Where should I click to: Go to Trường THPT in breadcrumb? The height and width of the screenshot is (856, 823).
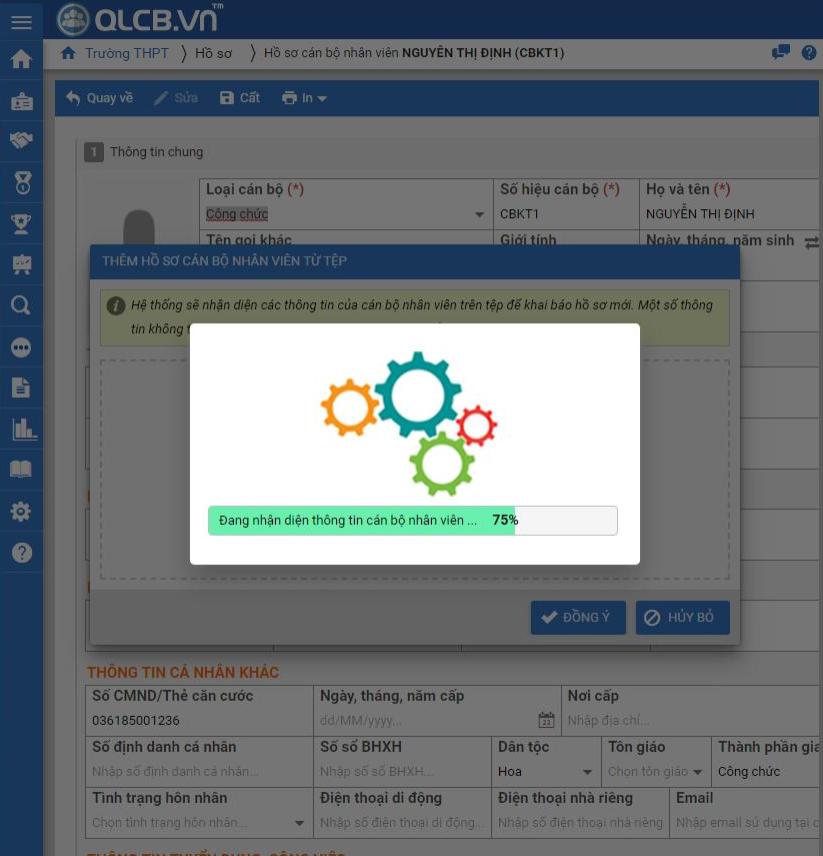126,53
